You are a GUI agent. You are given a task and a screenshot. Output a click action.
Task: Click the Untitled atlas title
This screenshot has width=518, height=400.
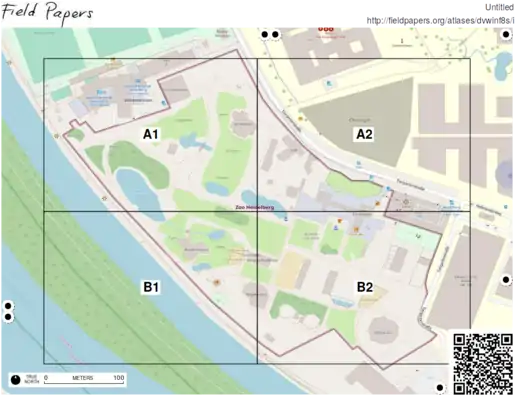(x=499, y=7)
